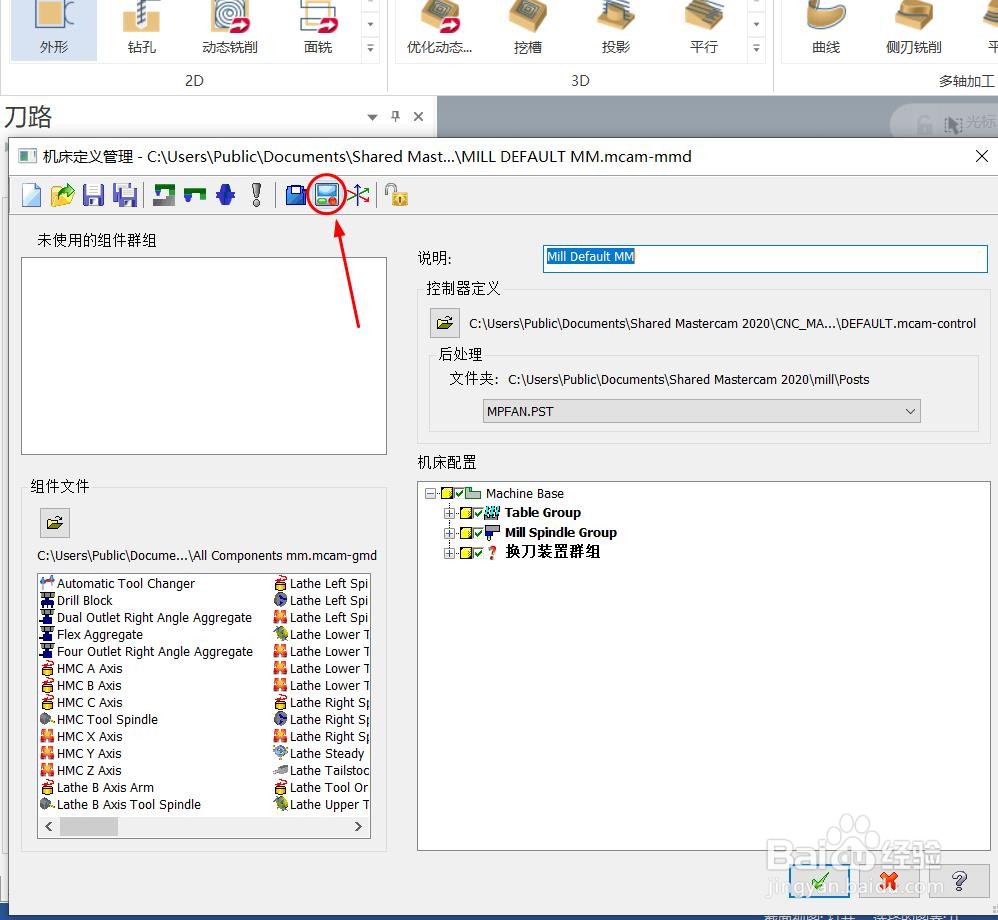Toggle the Mill Spindle Group checkbox
Viewport: 998px width, 920px height.
click(478, 532)
